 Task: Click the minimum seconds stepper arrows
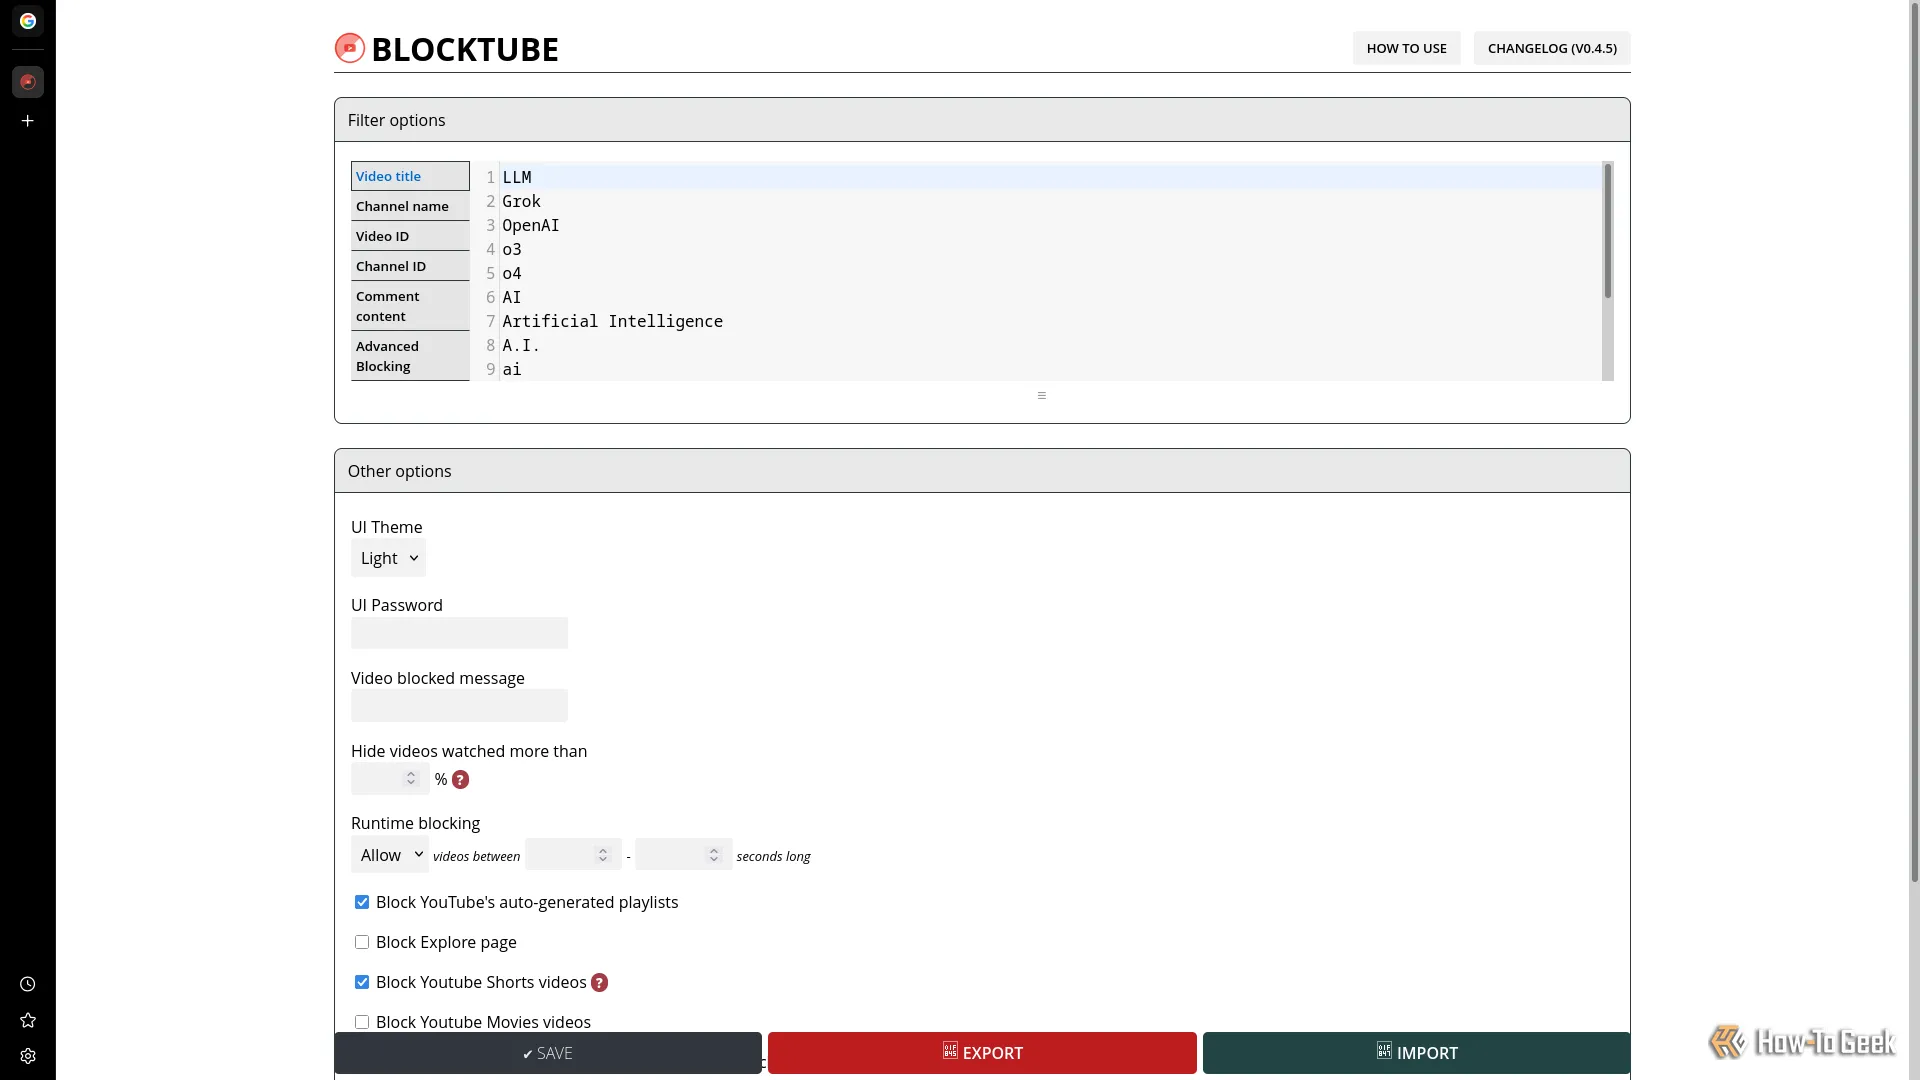click(603, 855)
